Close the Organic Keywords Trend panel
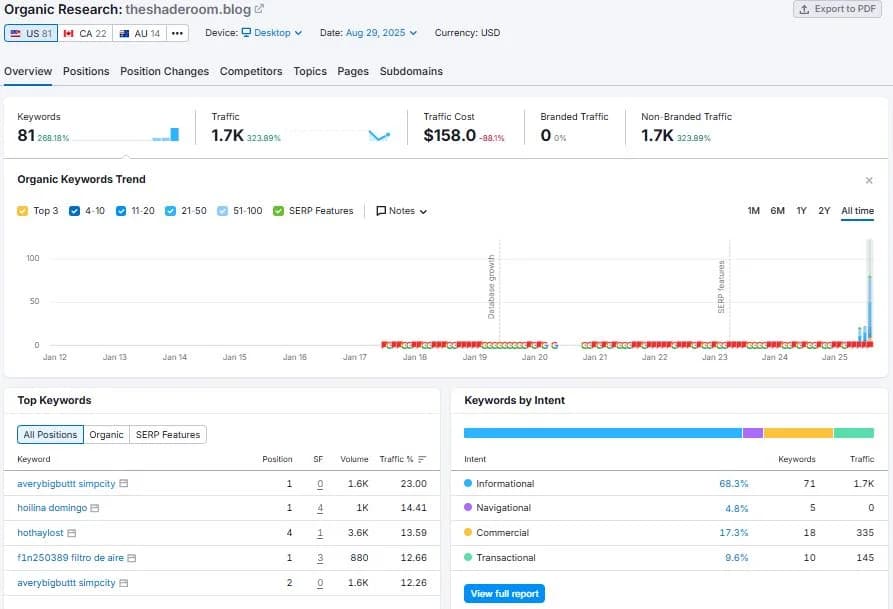Screen dimensions: 893x609 pyautogui.click(x=869, y=180)
